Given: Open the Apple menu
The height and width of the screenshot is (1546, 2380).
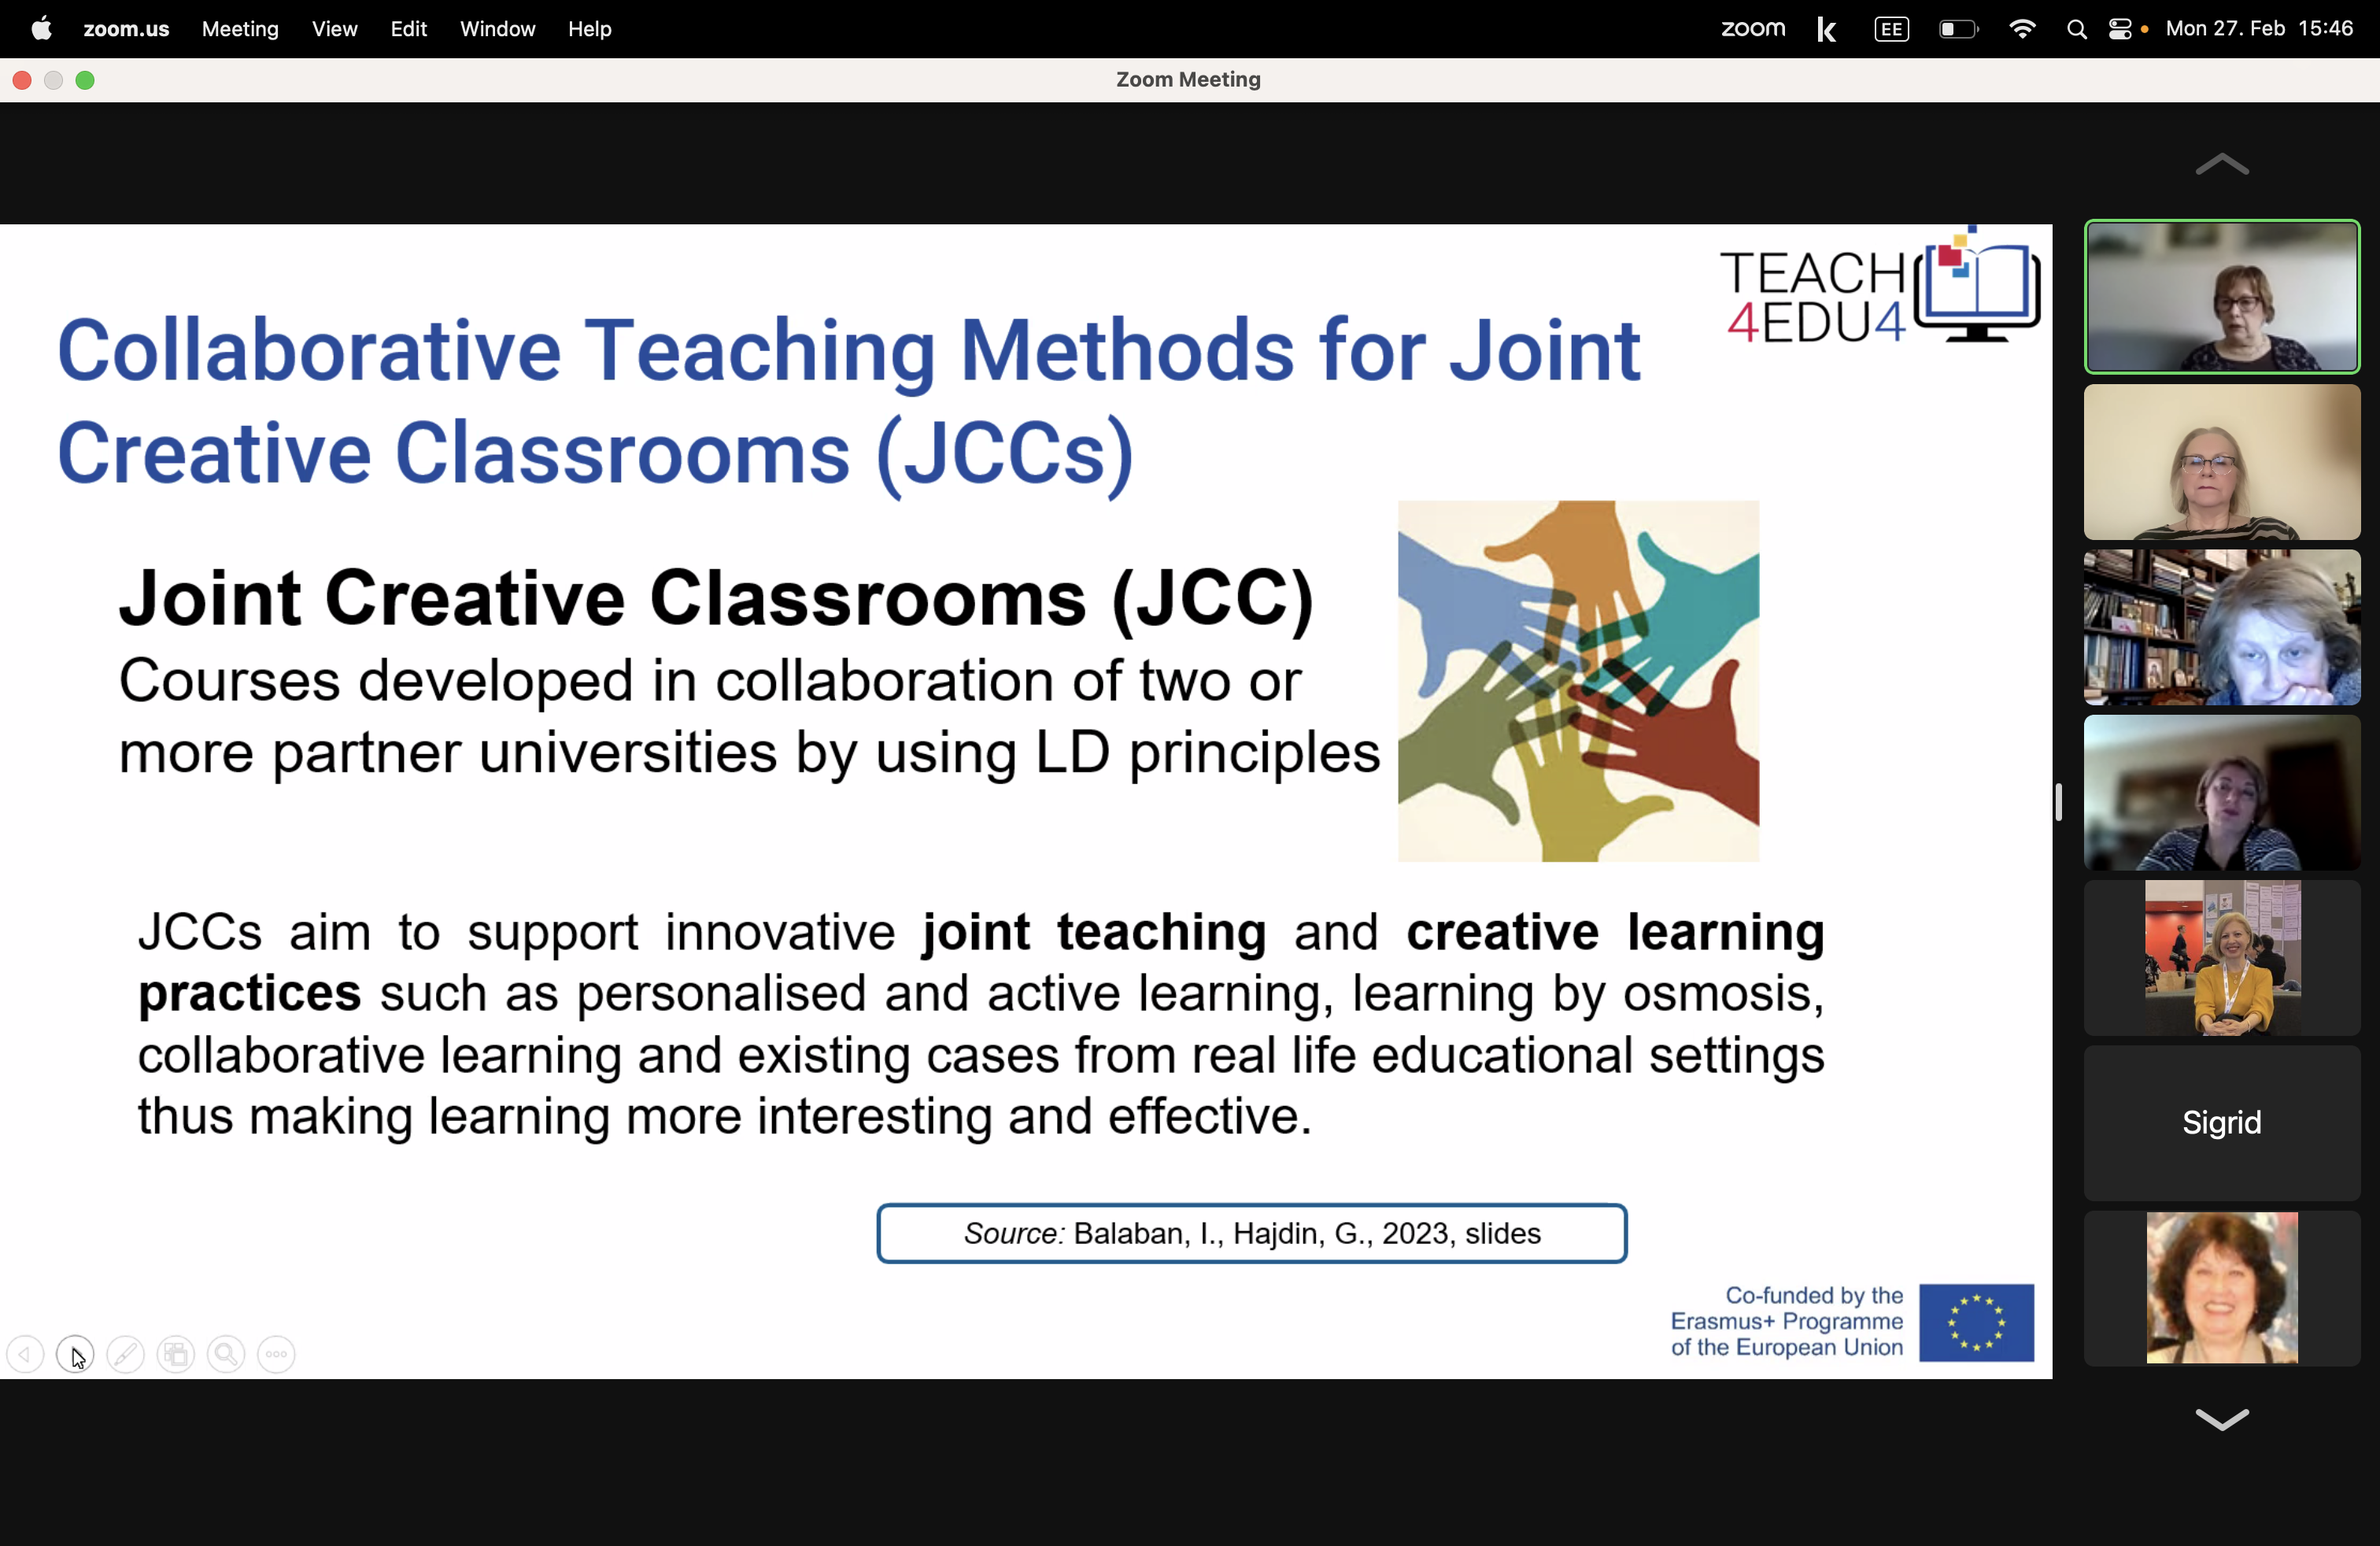Looking at the screenshot, I should pyautogui.click(x=41, y=29).
